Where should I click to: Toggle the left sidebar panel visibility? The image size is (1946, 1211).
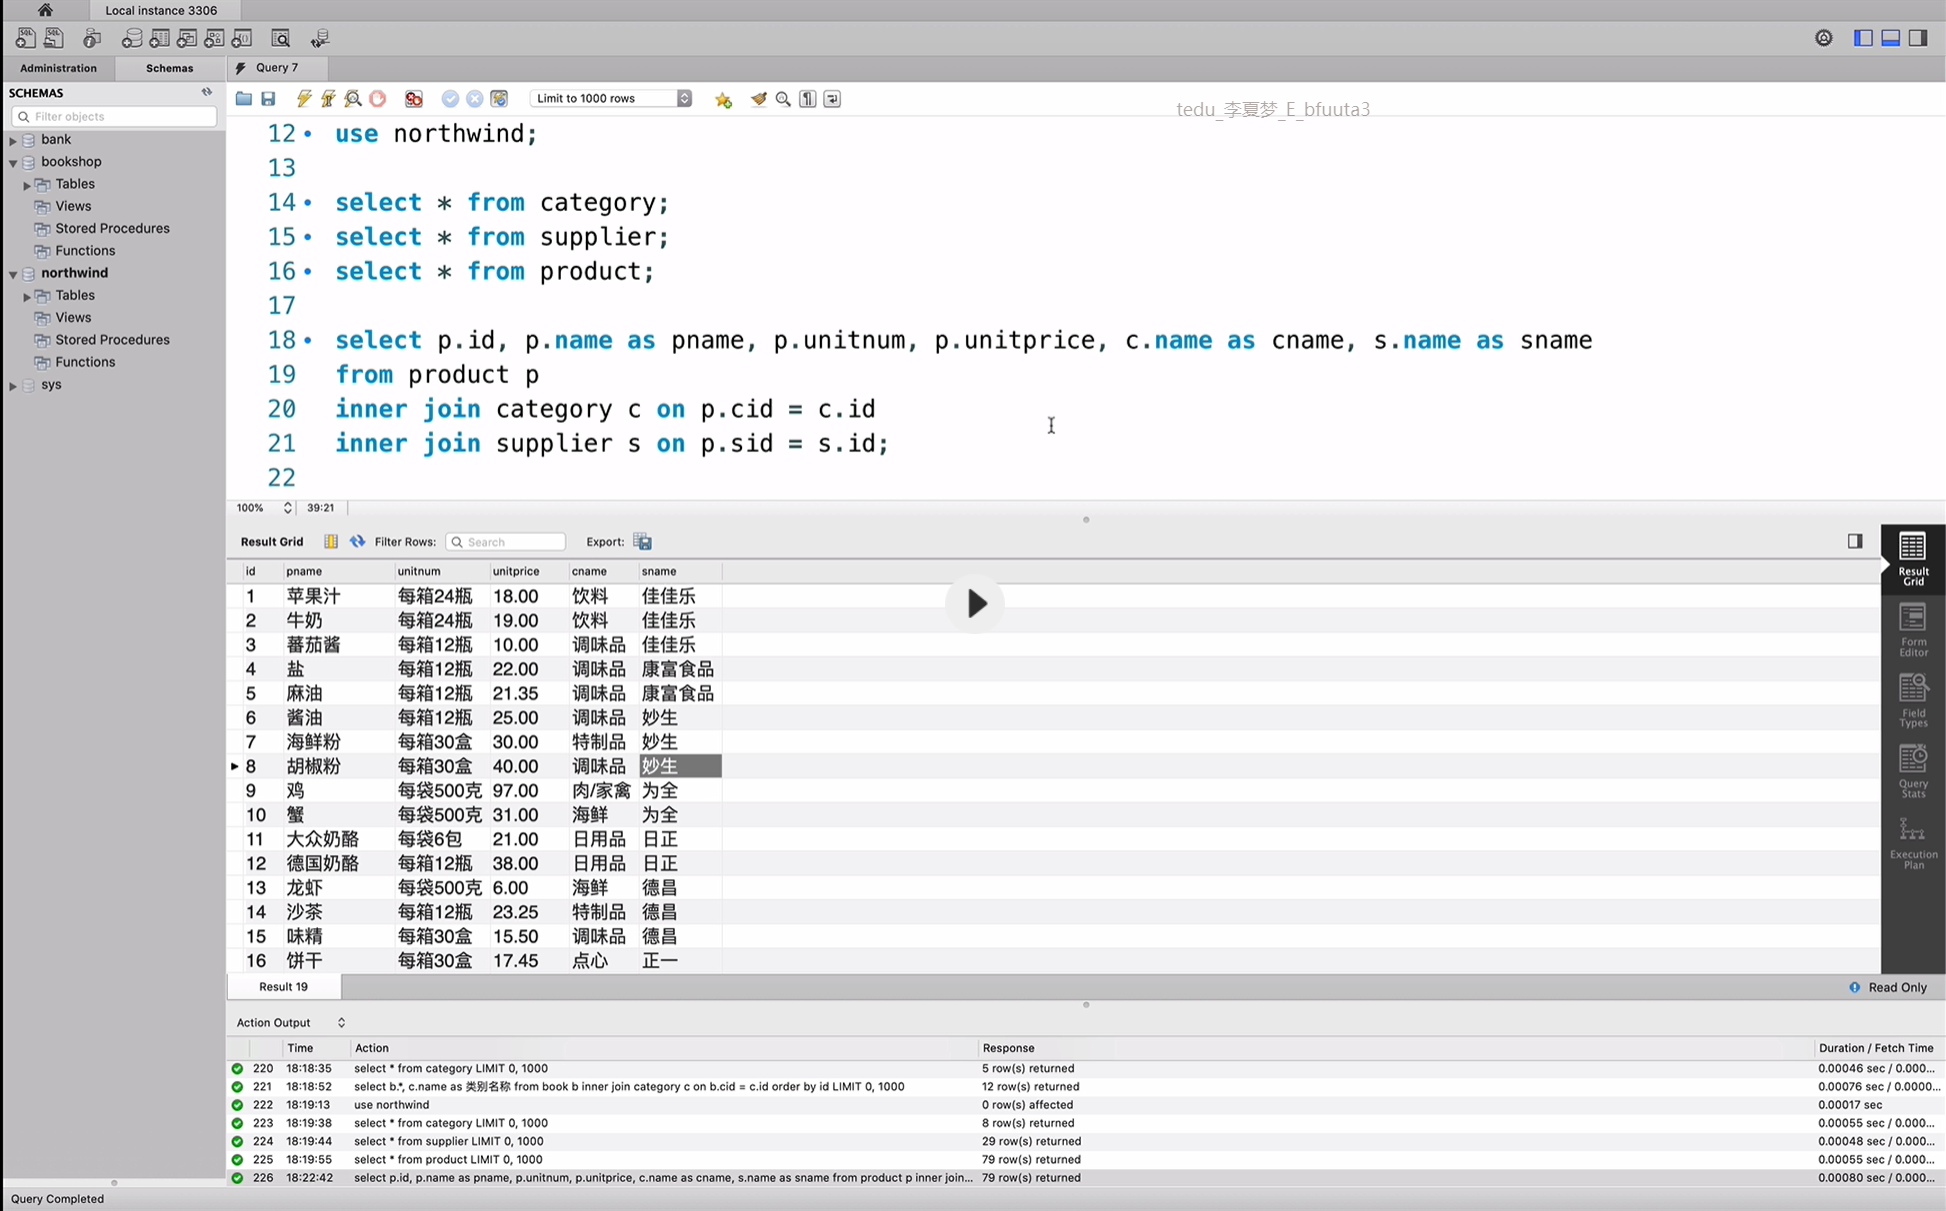point(1863,38)
